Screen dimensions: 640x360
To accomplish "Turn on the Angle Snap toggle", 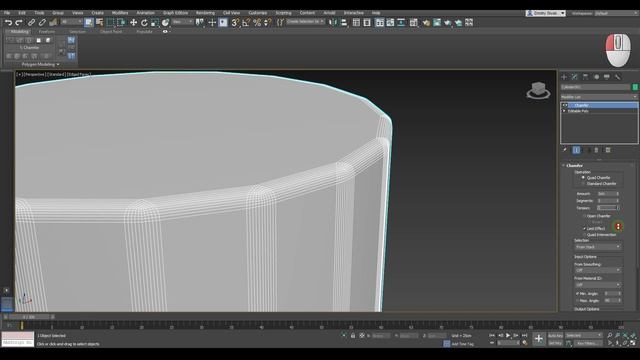I will click(246, 23).
